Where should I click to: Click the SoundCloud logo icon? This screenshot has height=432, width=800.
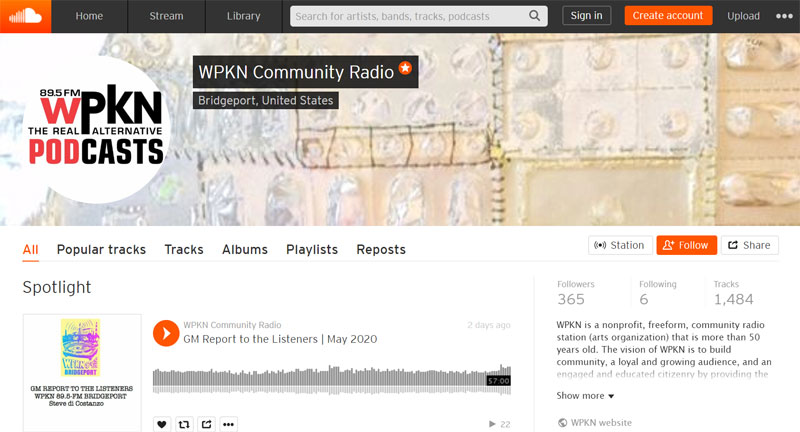click(x=26, y=16)
